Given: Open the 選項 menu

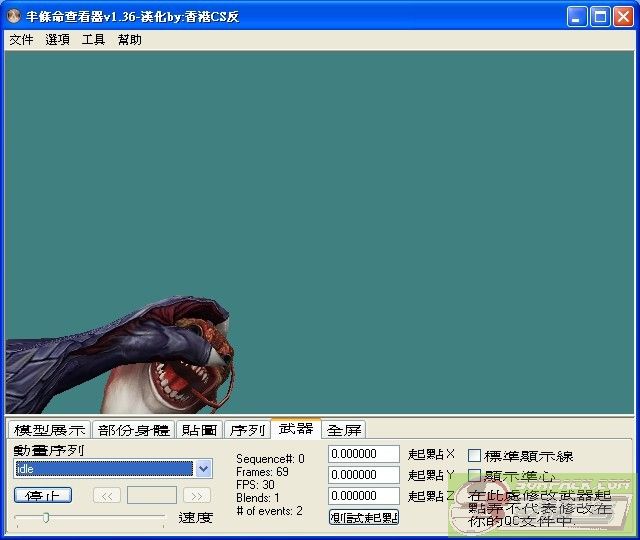Looking at the screenshot, I should [57, 40].
